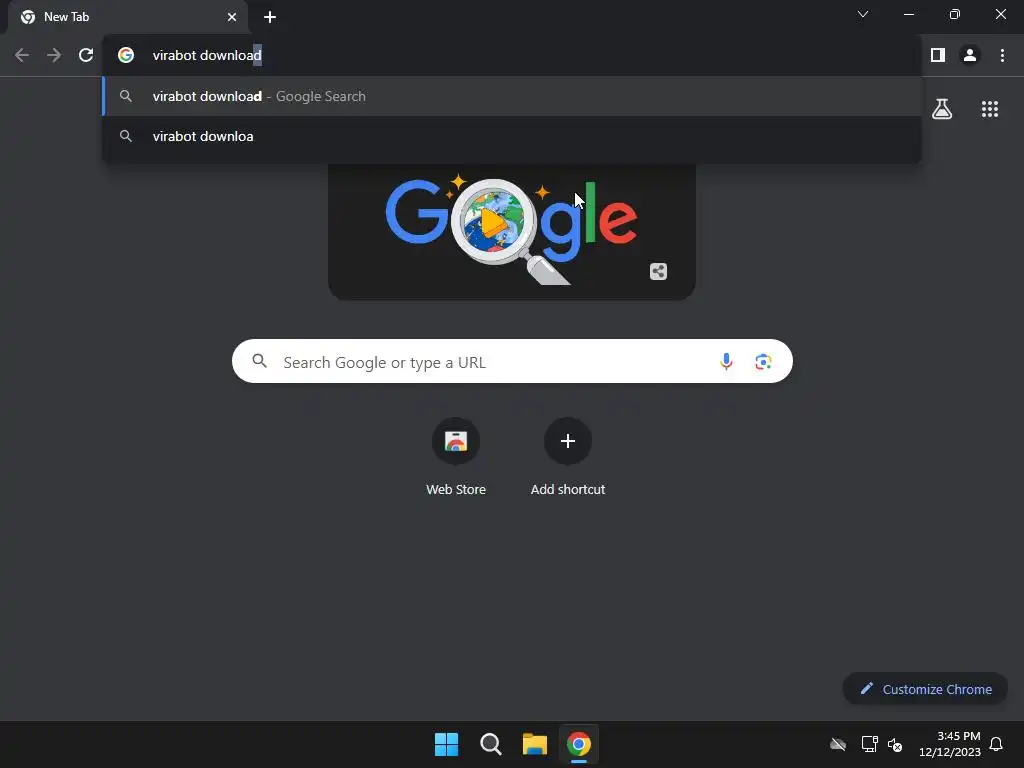This screenshot has width=1024, height=768.
Task: Reload the page with the refresh icon
Action: click(x=86, y=56)
